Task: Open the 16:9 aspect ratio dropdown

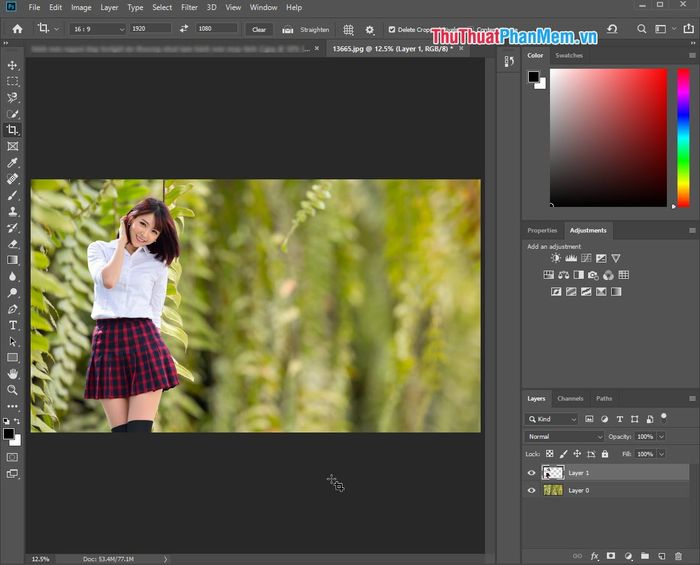Action: pyautogui.click(x=98, y=29)
